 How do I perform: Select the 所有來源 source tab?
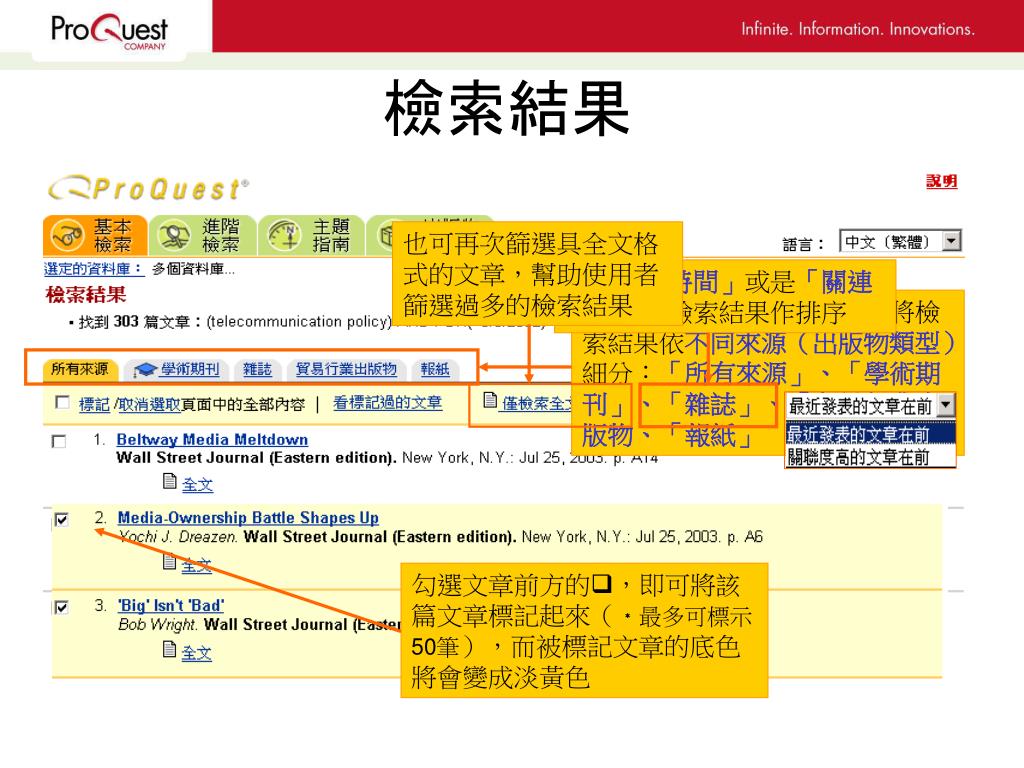click(x=80, y=369)
